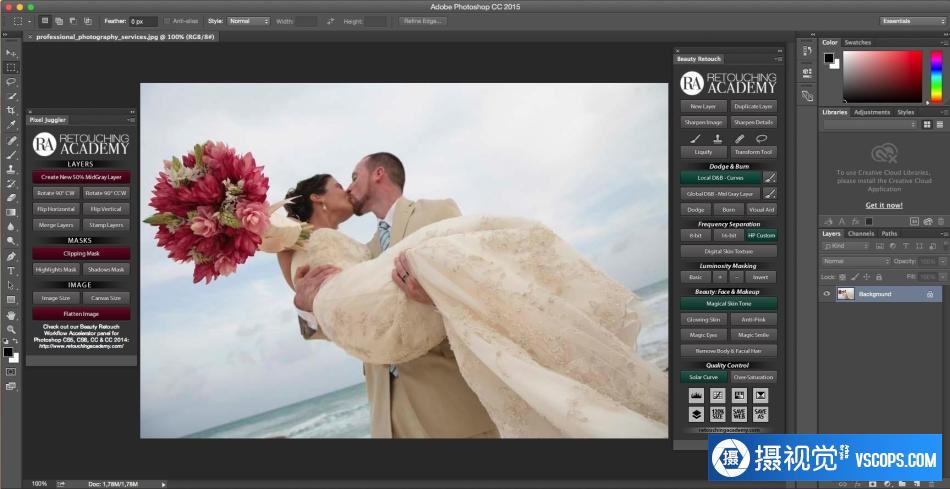Click the color picker field in Color panel
The height and width of the screenshot is (489, 950).
(x=883, y=76)
